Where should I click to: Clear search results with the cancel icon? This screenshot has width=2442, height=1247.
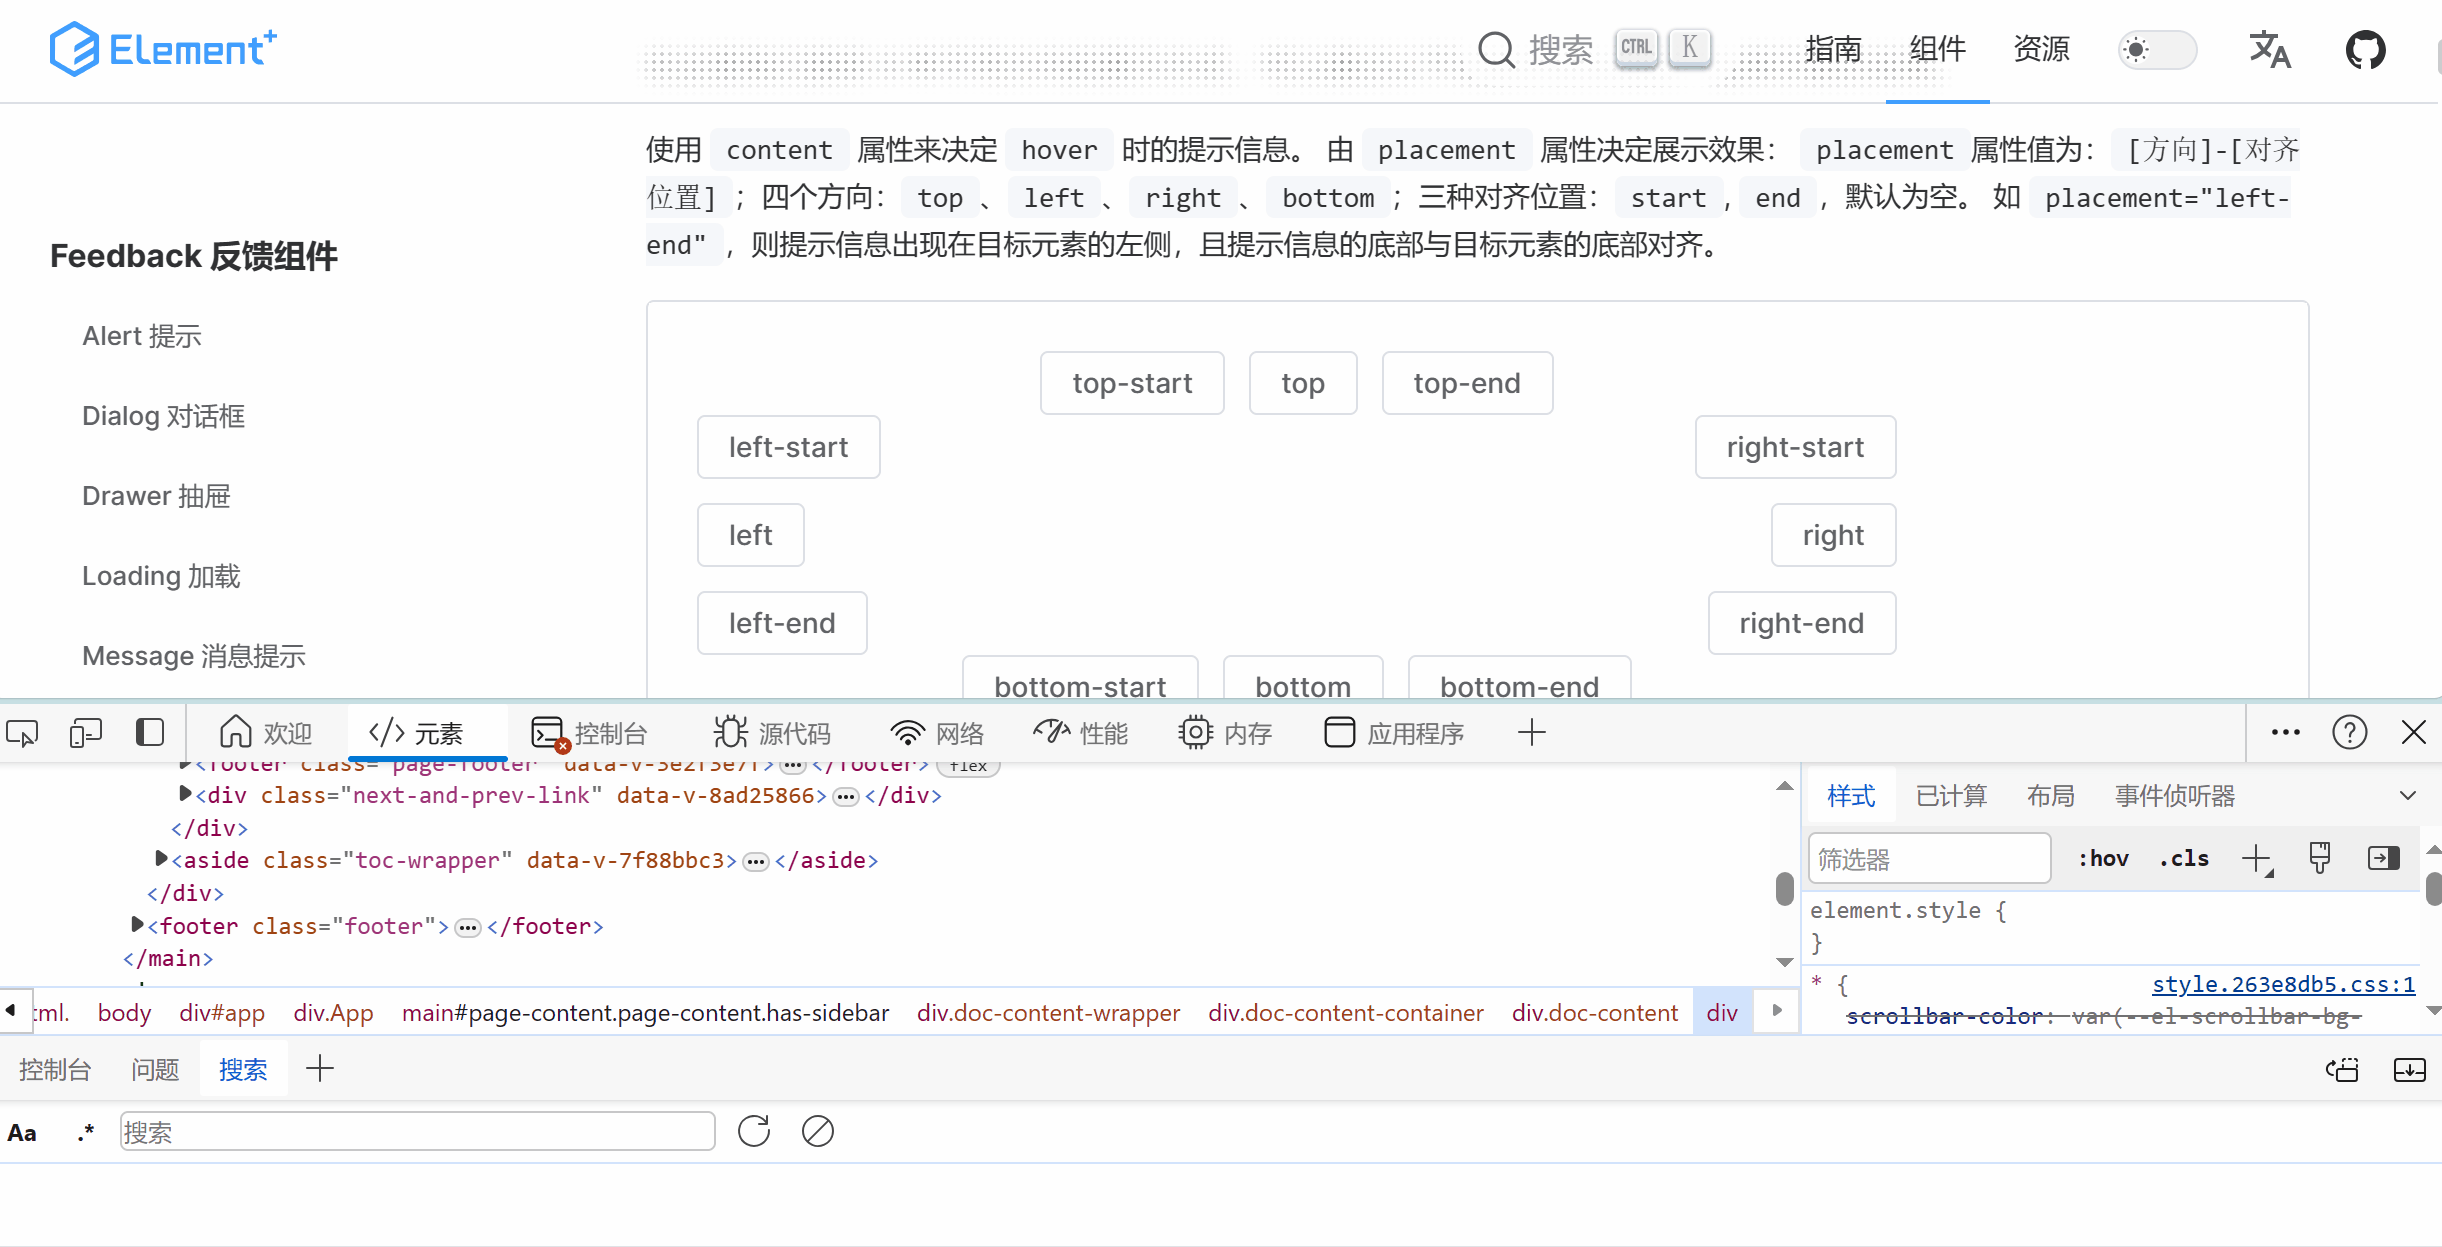point(817,1131)
